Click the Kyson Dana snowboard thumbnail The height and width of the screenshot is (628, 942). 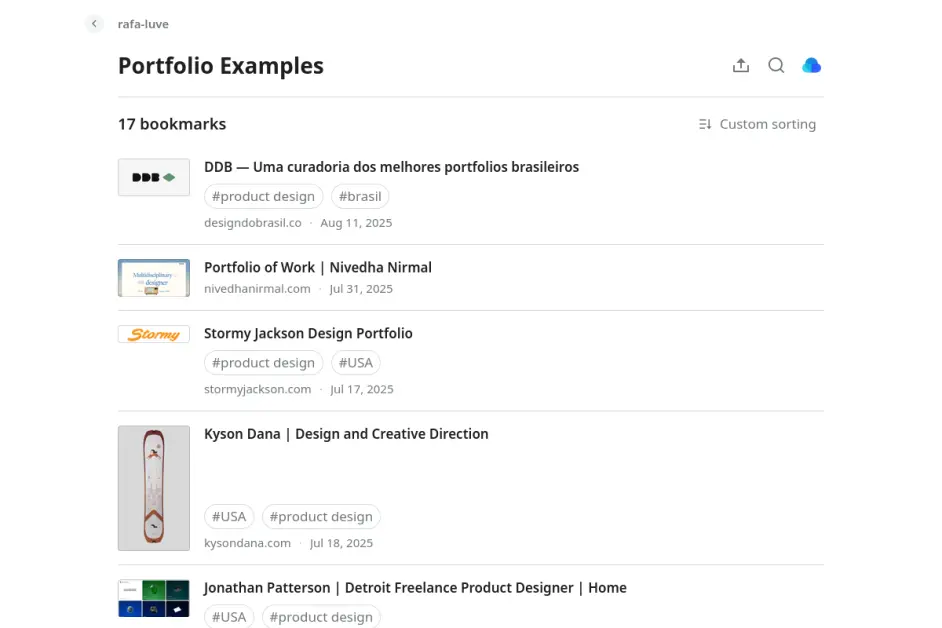coord(153,488)
